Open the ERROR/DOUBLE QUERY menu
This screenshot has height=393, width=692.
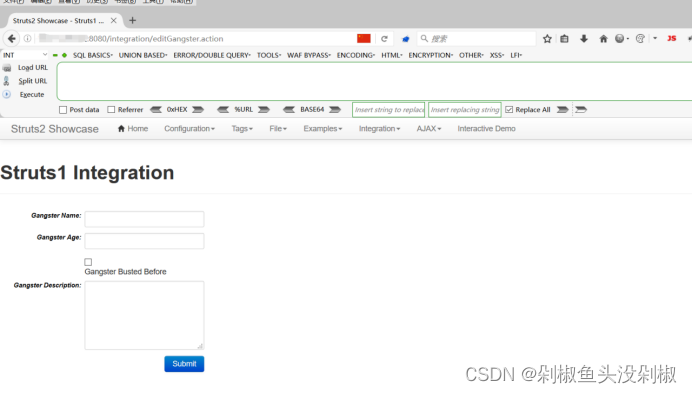pos(212,55)
